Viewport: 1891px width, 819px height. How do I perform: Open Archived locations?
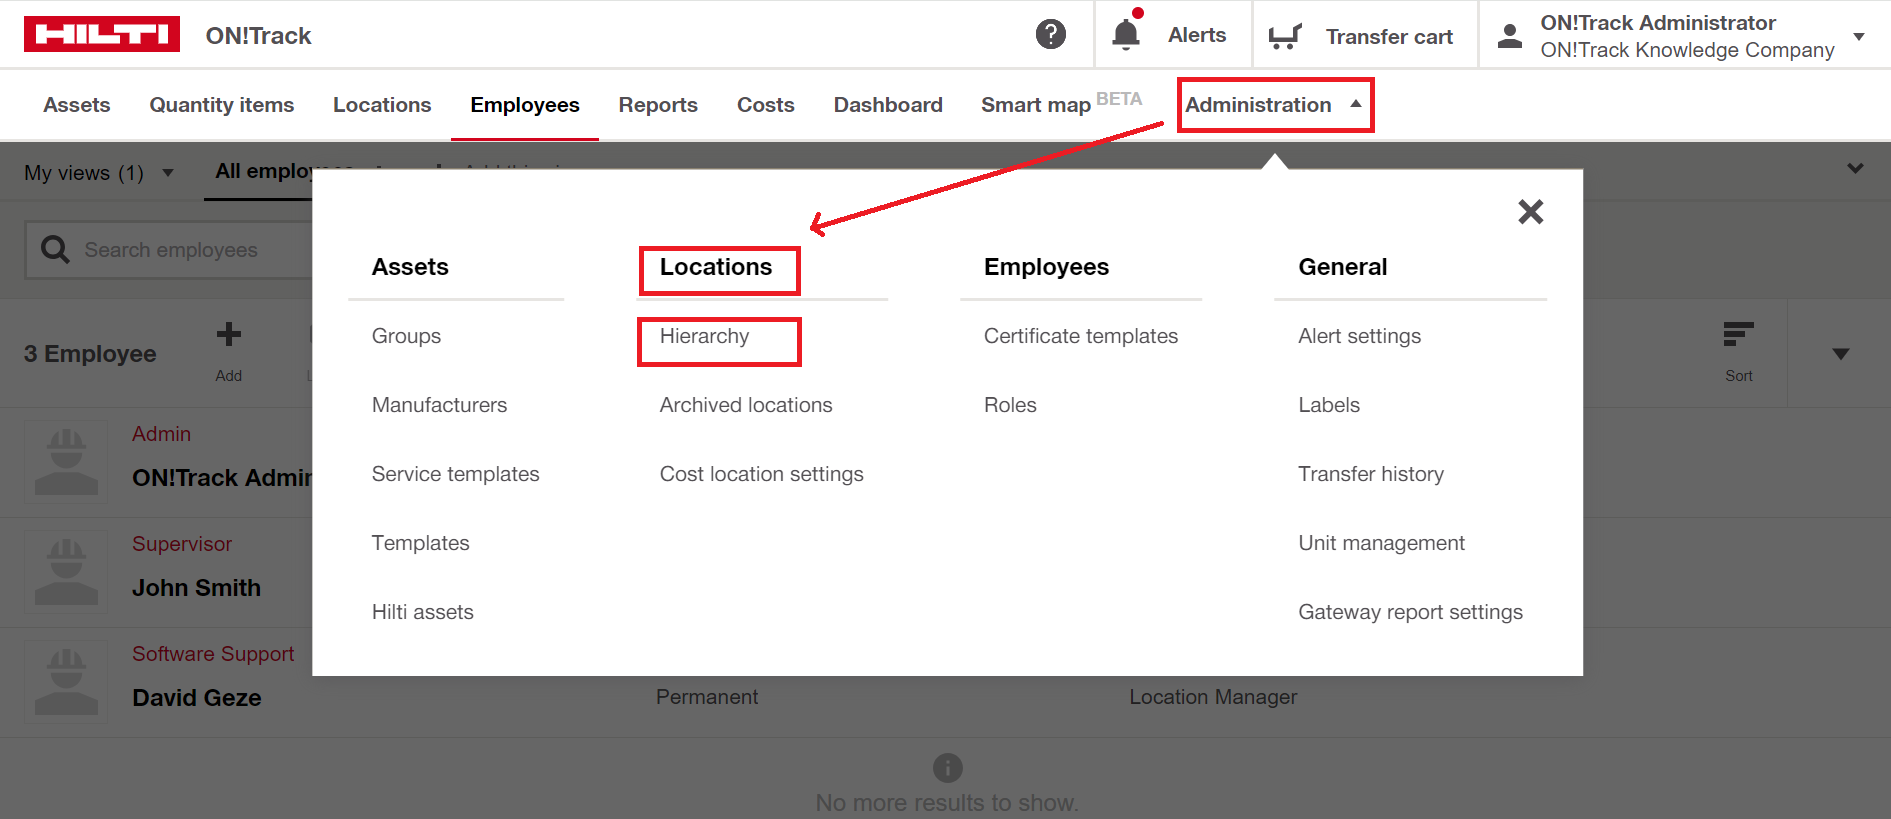pyautogui.click(x=746, y=405)
